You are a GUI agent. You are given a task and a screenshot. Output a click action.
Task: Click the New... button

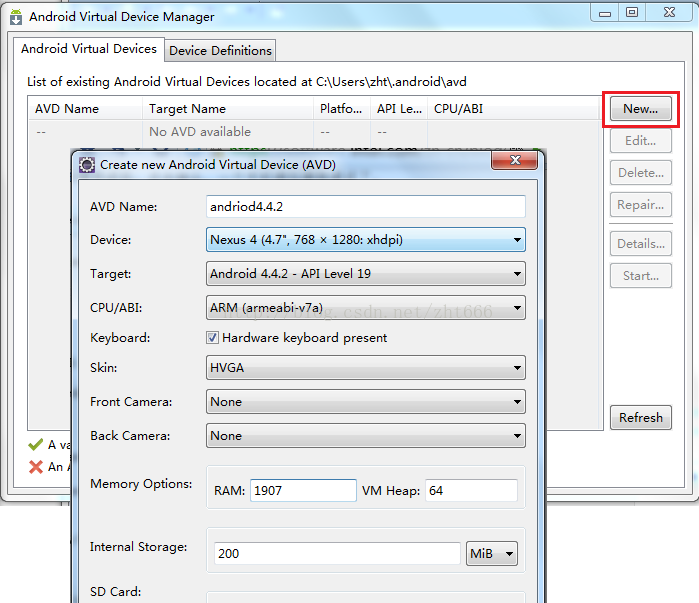point(641,109)
